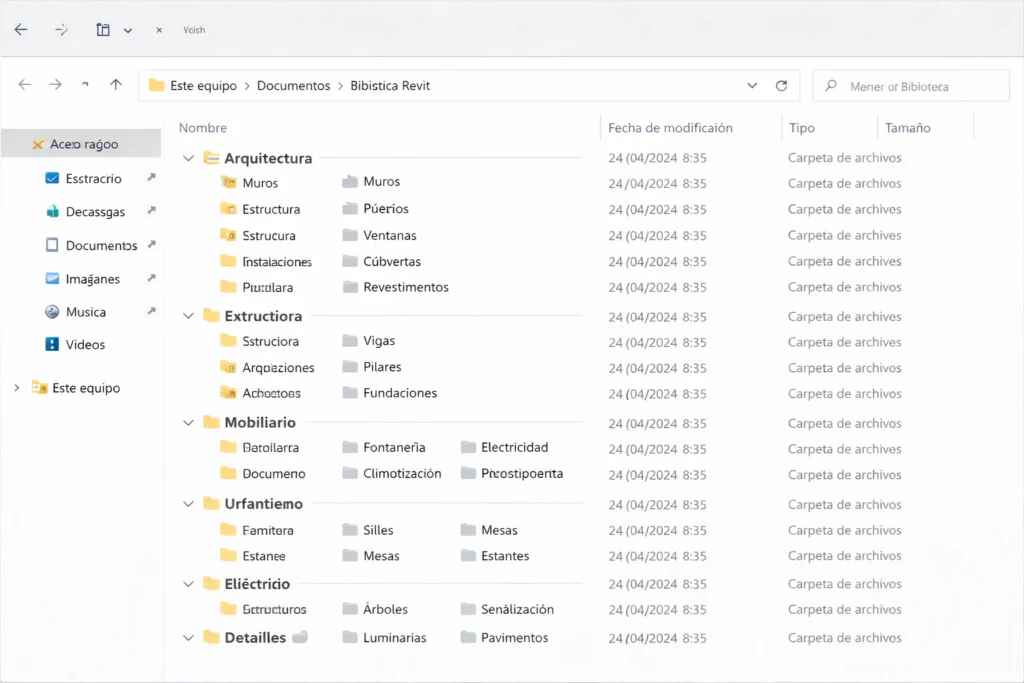Sort by Fecha de modificación column
The height and width of the screenshot is (683, 1024).
point(670,128)
